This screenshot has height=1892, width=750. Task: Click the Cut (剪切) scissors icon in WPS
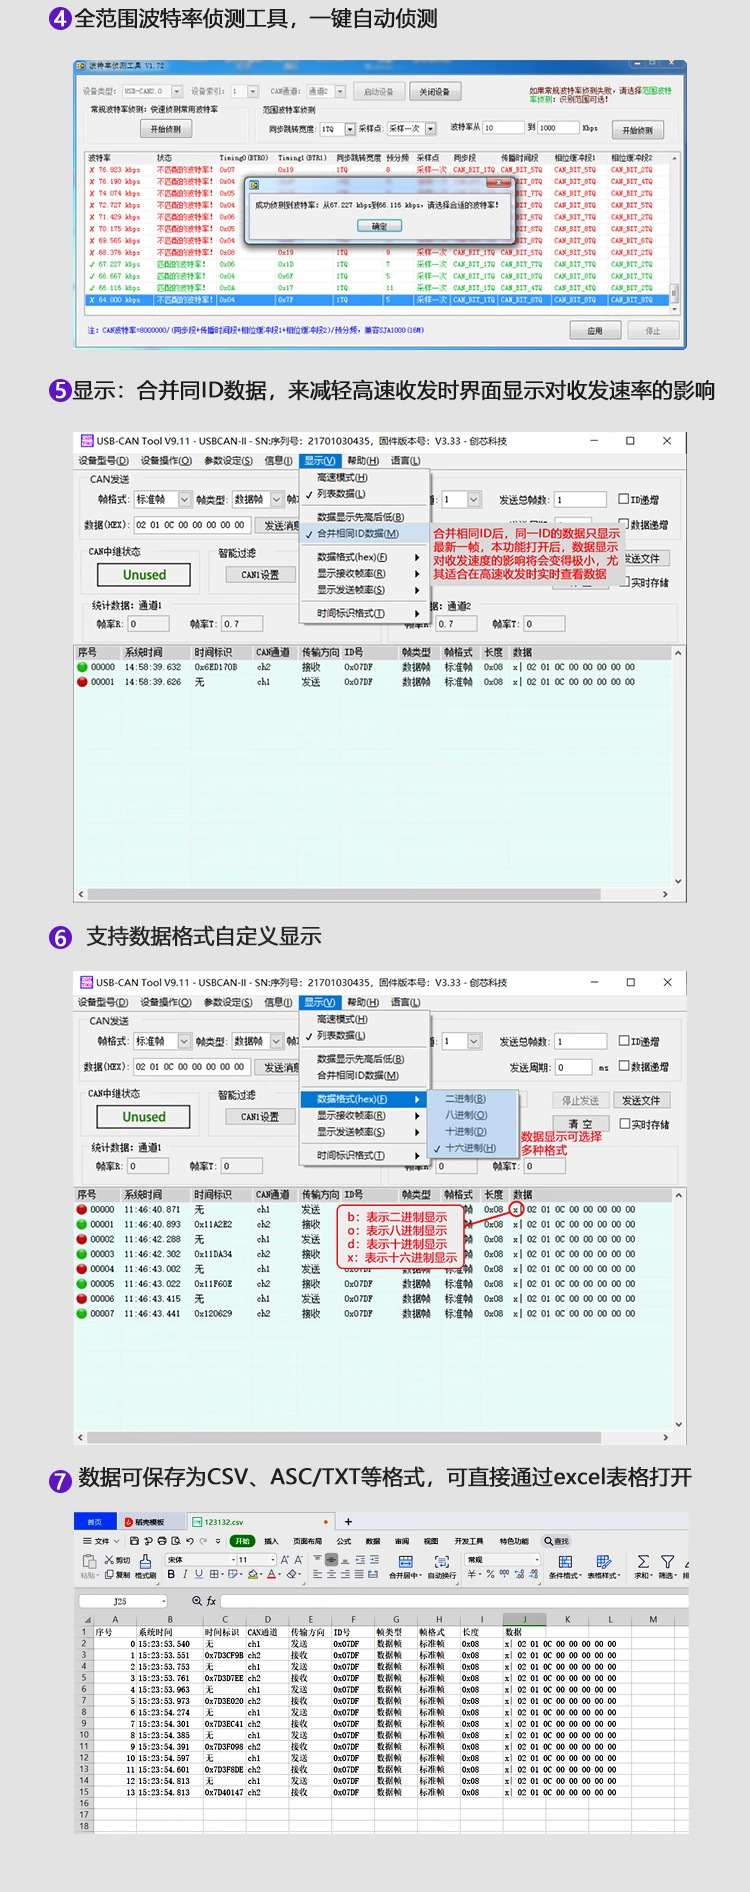(x=109, y=1560)
